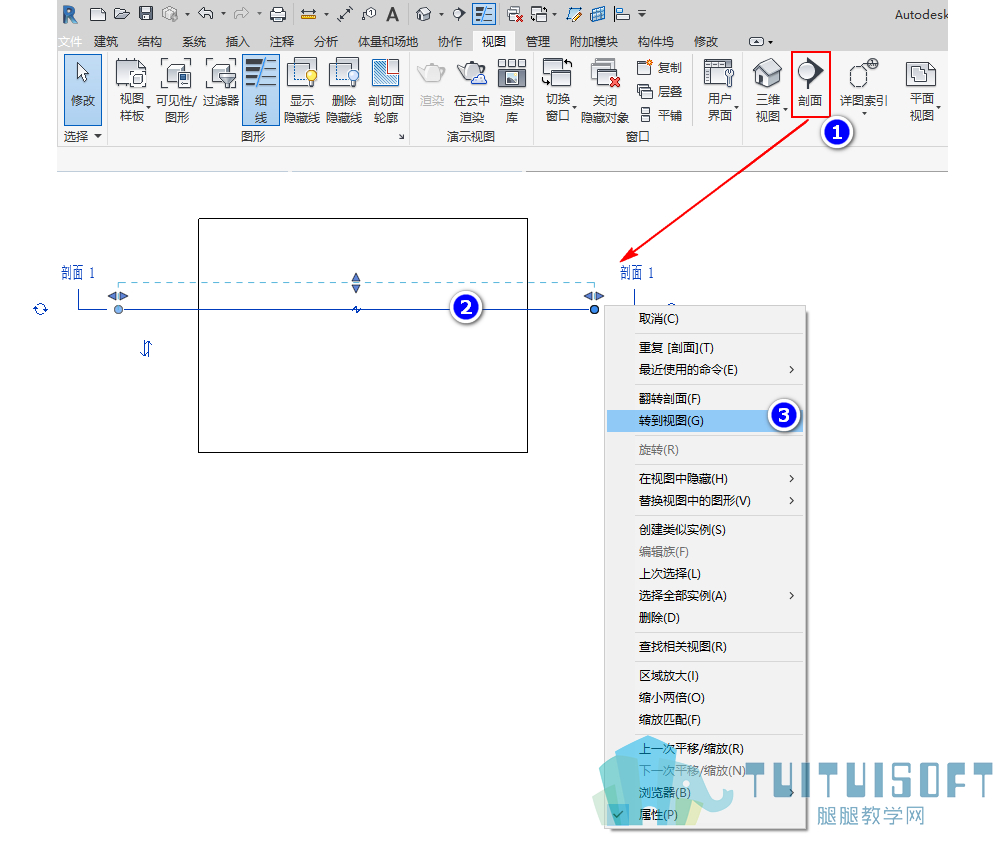Screen dimensions: 1006x843
Task: Click the 切换窗口 switch windows button
Action: [558, 90]
